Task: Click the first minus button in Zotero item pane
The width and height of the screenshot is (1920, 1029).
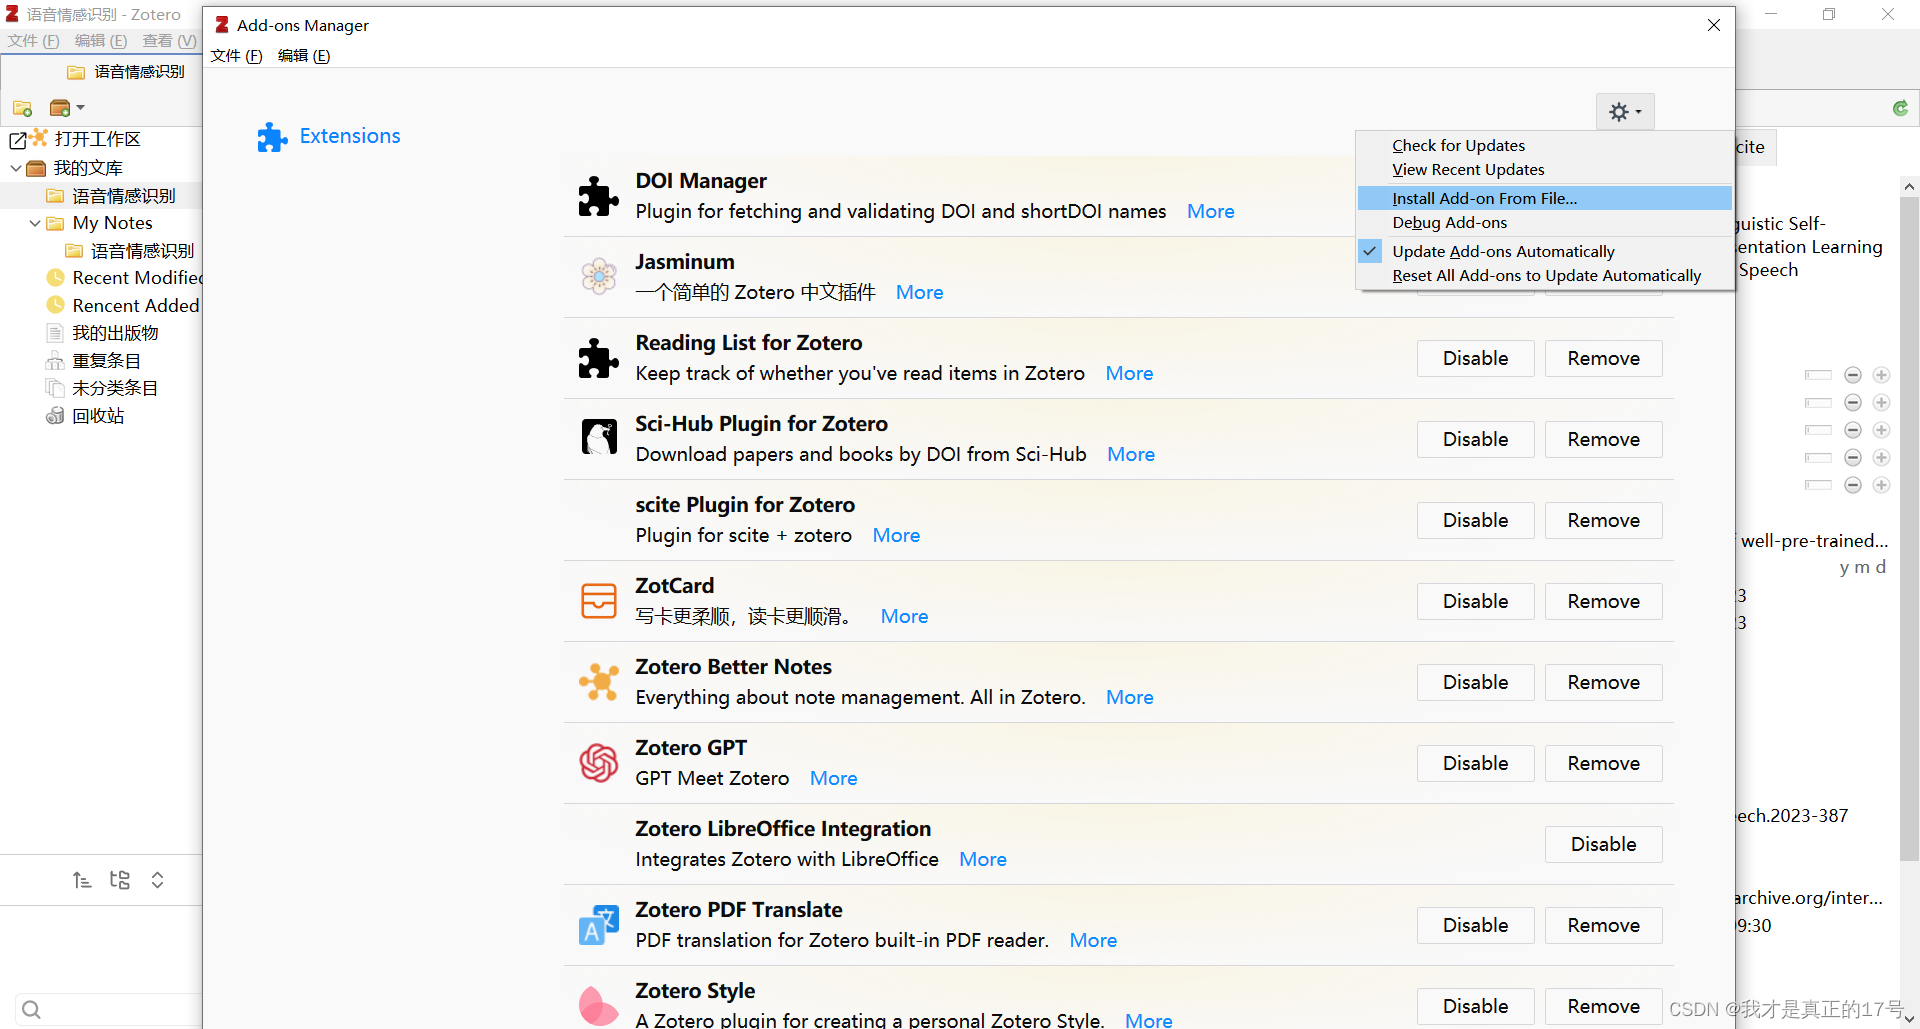Action: coord(1852,375)
